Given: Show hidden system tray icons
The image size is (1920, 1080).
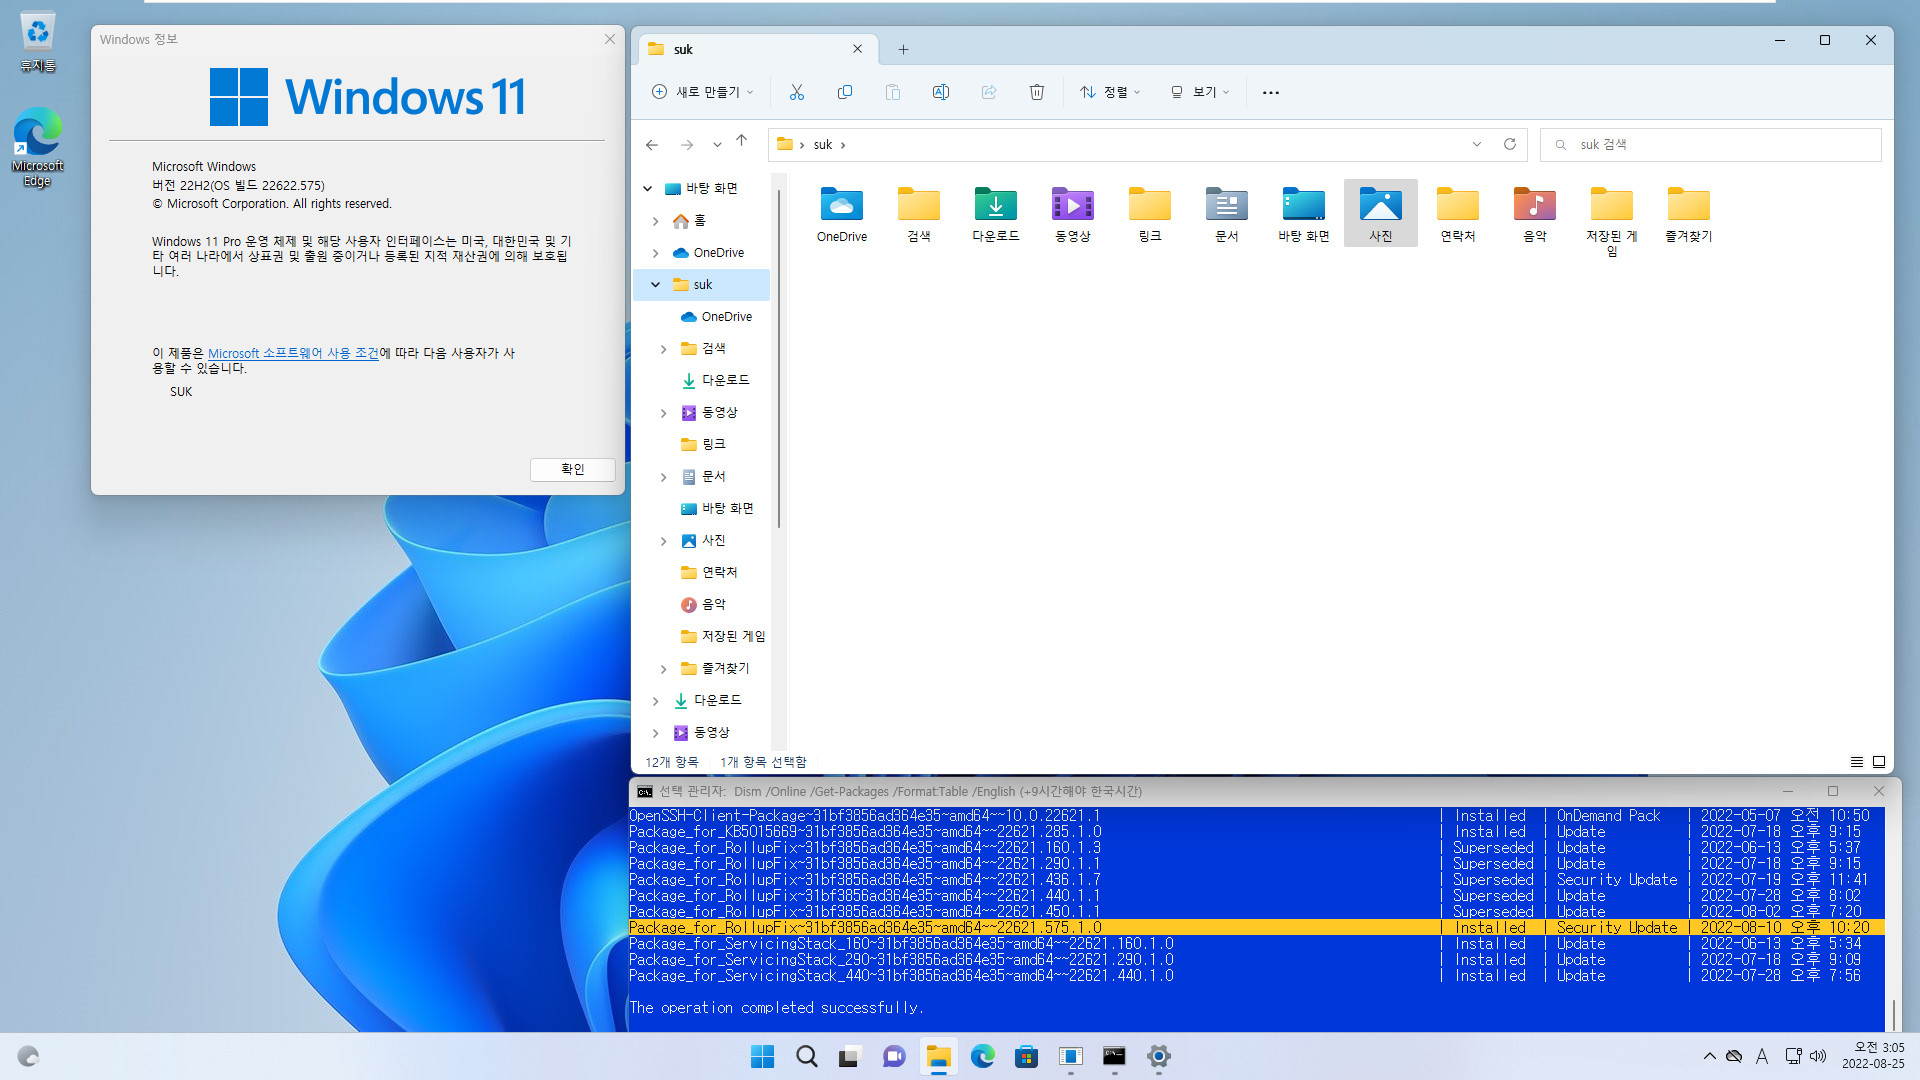Looking at the screenshot, I should (x=1709, y=1056).
